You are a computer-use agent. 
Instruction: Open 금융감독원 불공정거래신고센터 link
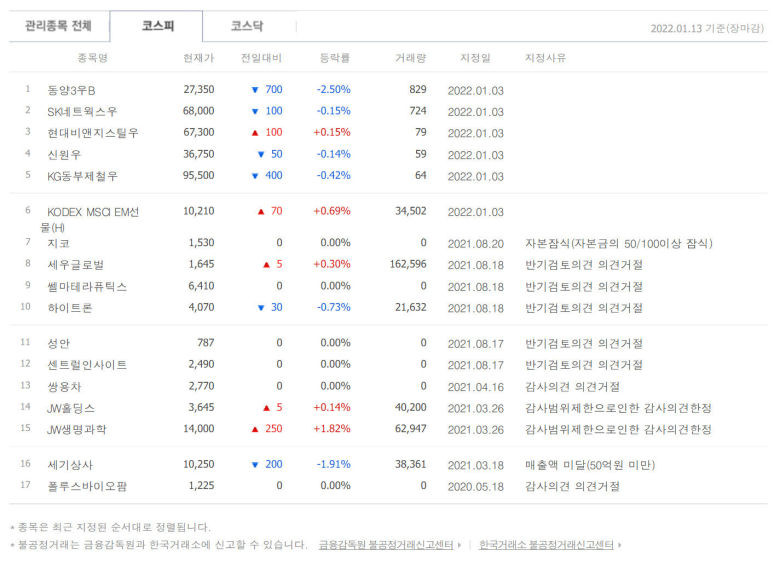[386, 545]
